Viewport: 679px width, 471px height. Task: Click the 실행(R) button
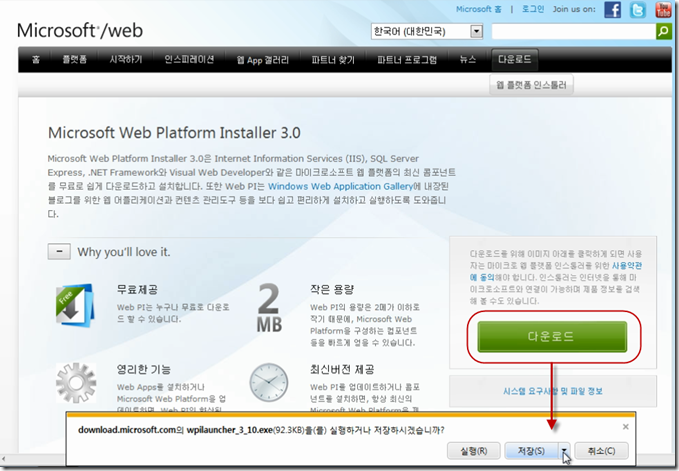pos(474,451)
